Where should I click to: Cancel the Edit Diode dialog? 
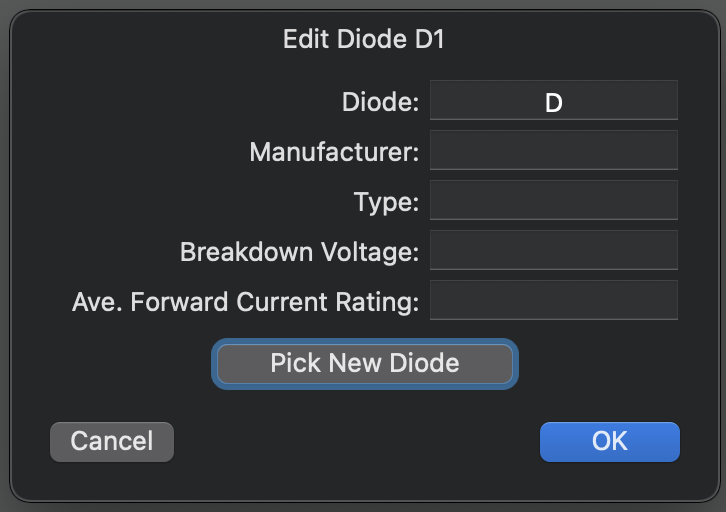coord(112,441)
